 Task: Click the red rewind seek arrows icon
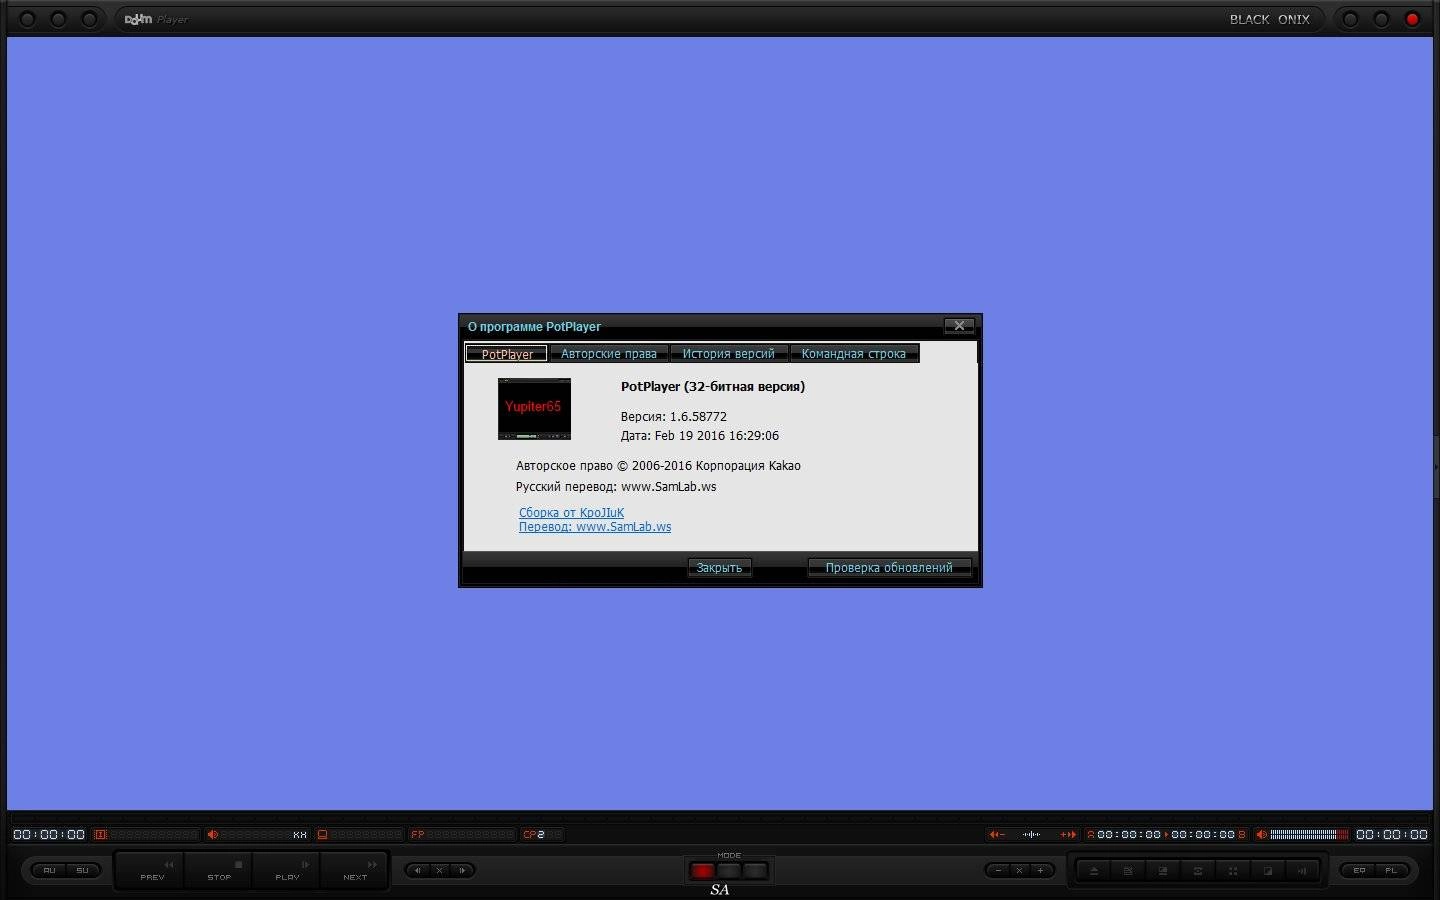(997, 834)
